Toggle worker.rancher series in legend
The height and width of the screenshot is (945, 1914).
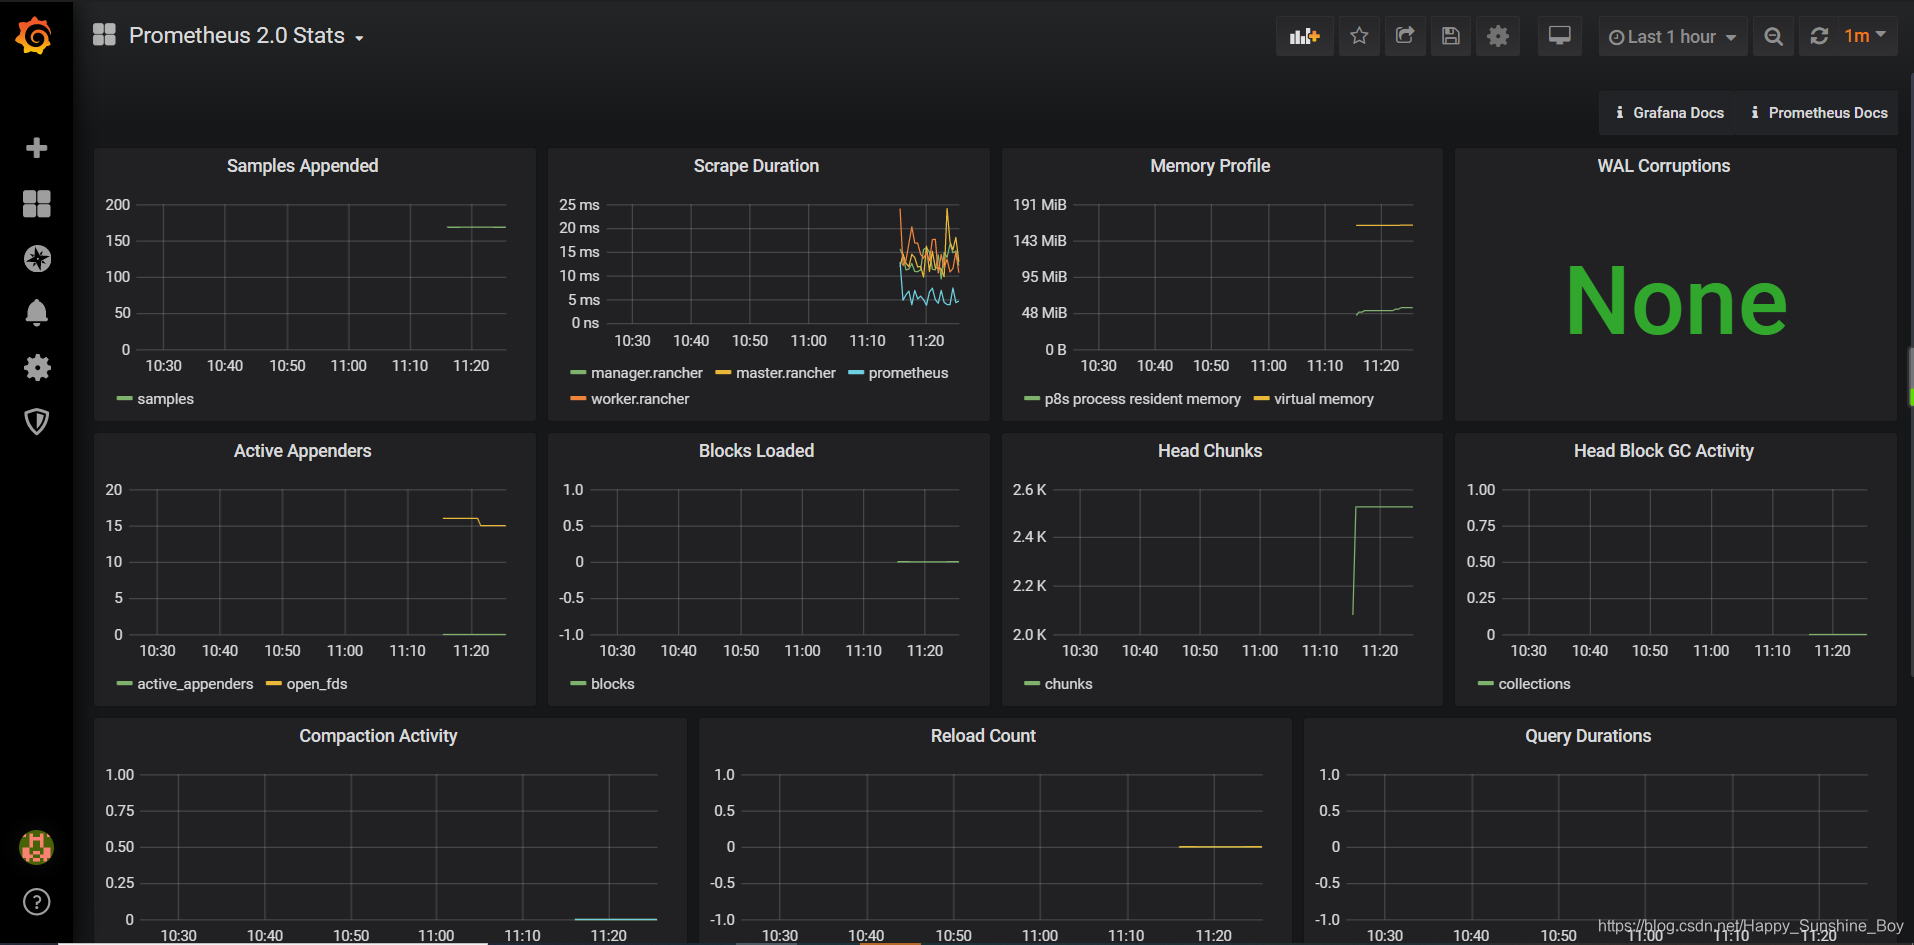[639, 399]
